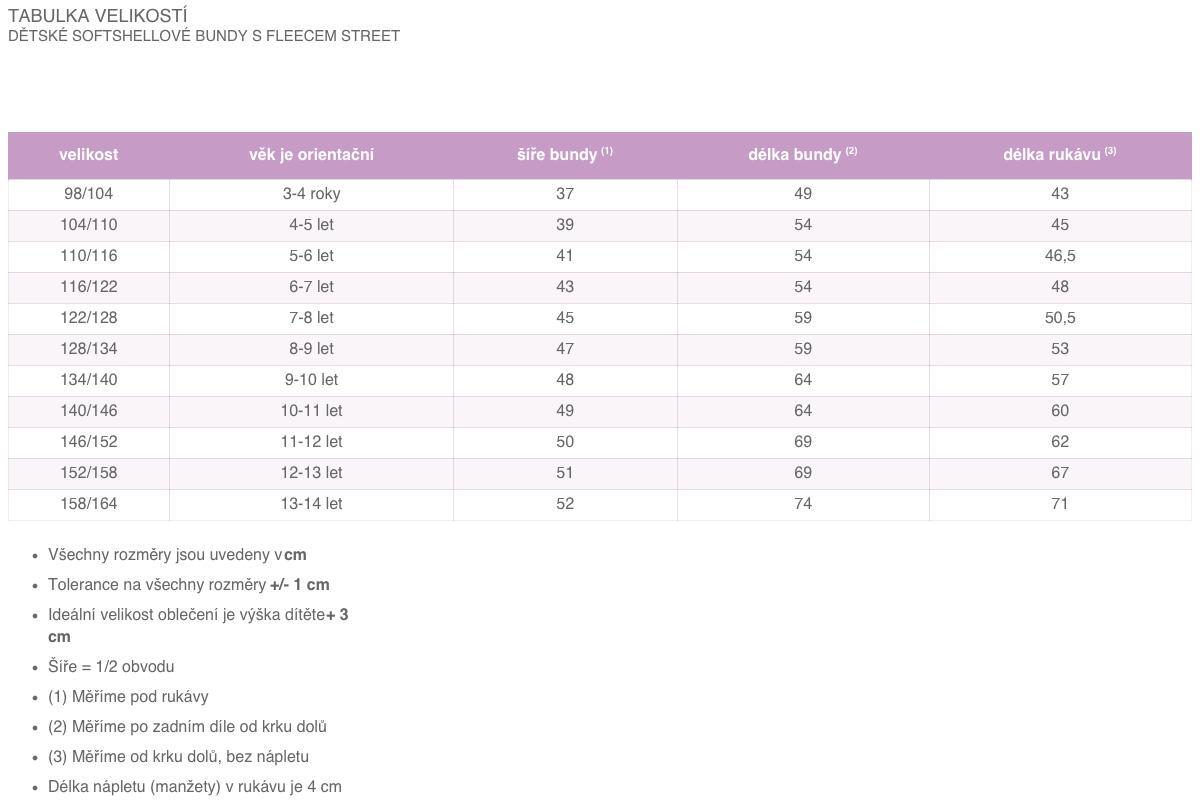Click the 'délka rukávu' column header
The height and width of the screenshot is (800, 1200).
(x=1060, y=155)
